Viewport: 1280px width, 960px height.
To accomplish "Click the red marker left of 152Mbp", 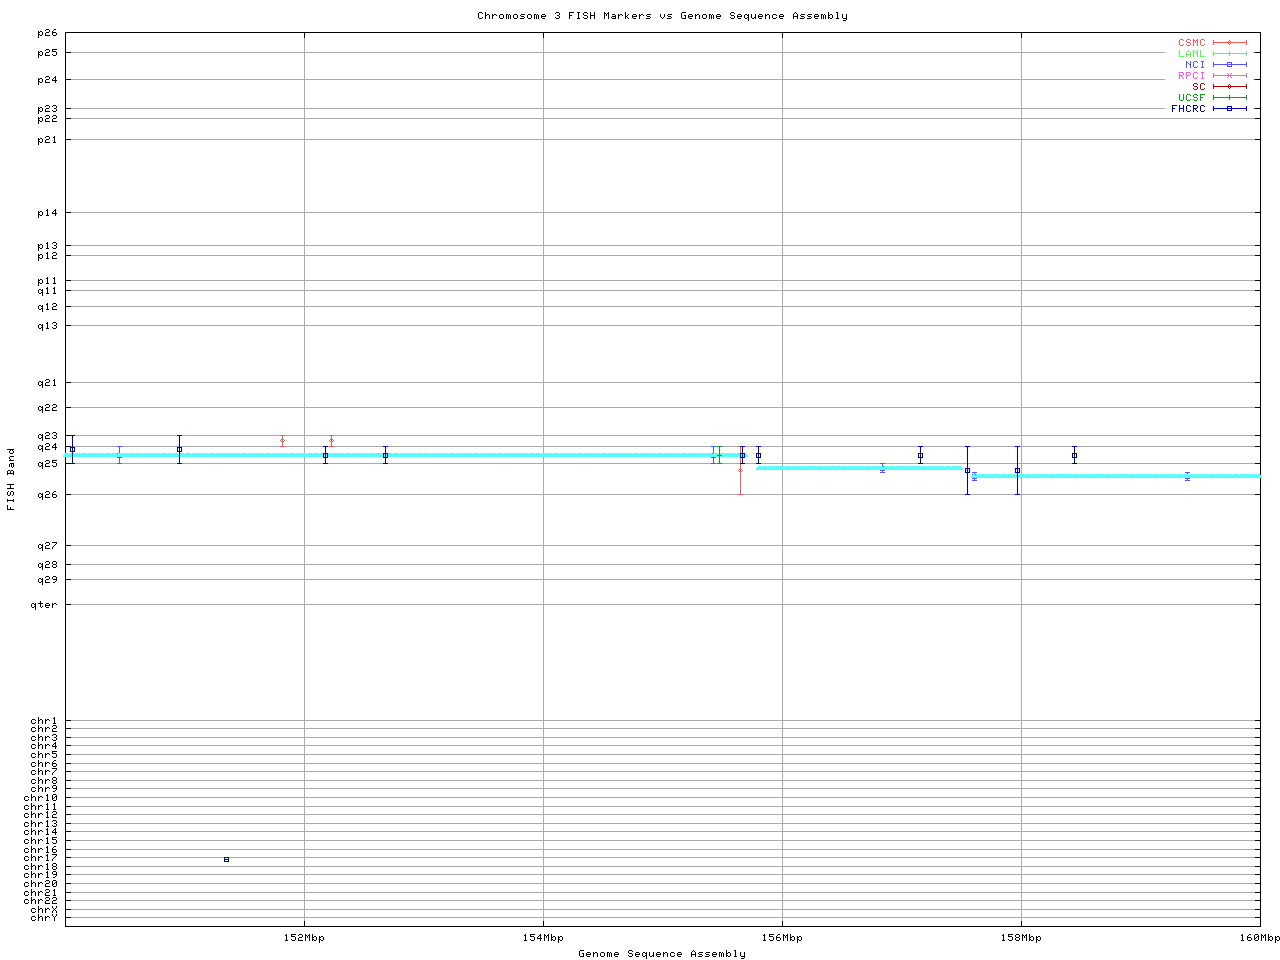I will click(283, 441).
